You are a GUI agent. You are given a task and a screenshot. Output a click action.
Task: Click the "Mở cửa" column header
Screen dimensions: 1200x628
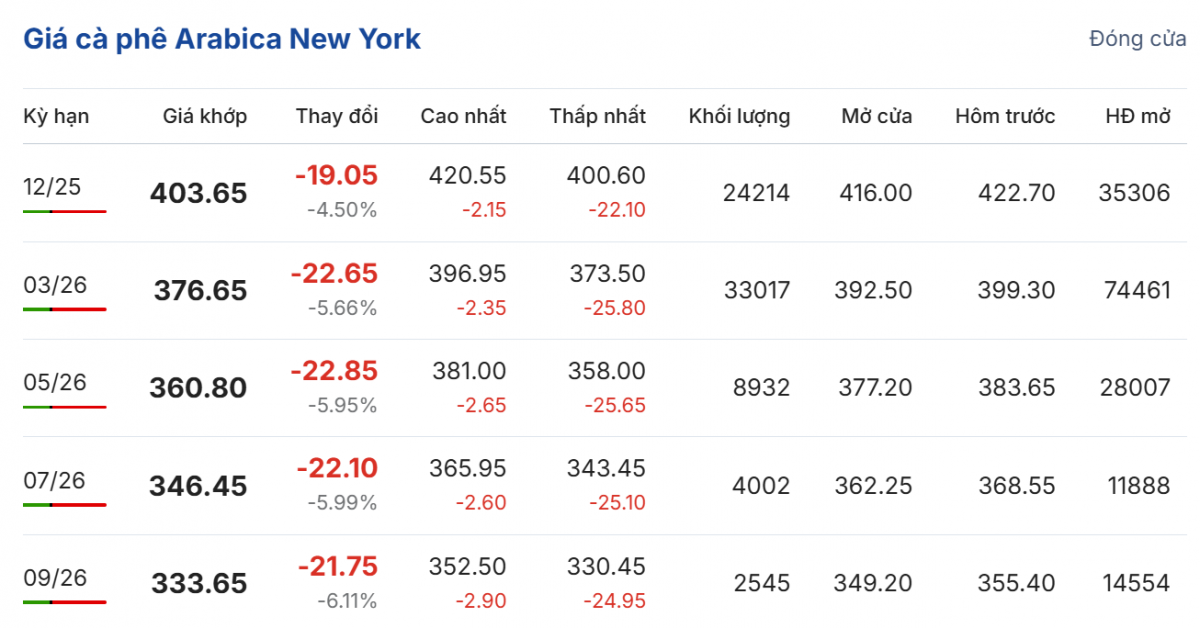click(x=876, y=116)
